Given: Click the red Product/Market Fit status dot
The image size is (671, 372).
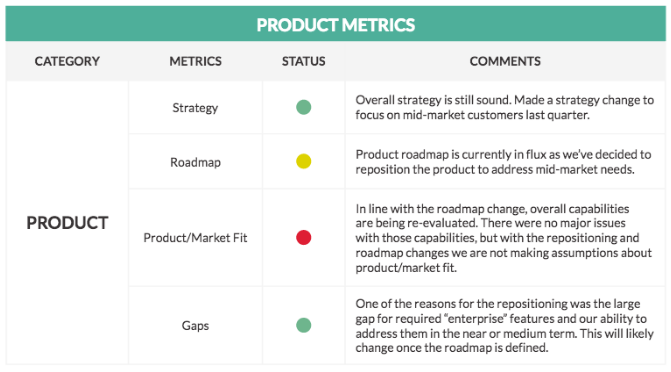Looking at the screenshot, I should 303,237.
